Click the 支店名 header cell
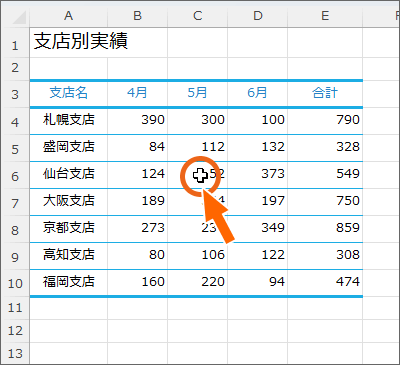This screenshot has height=365, width=400. pos(69,93)
